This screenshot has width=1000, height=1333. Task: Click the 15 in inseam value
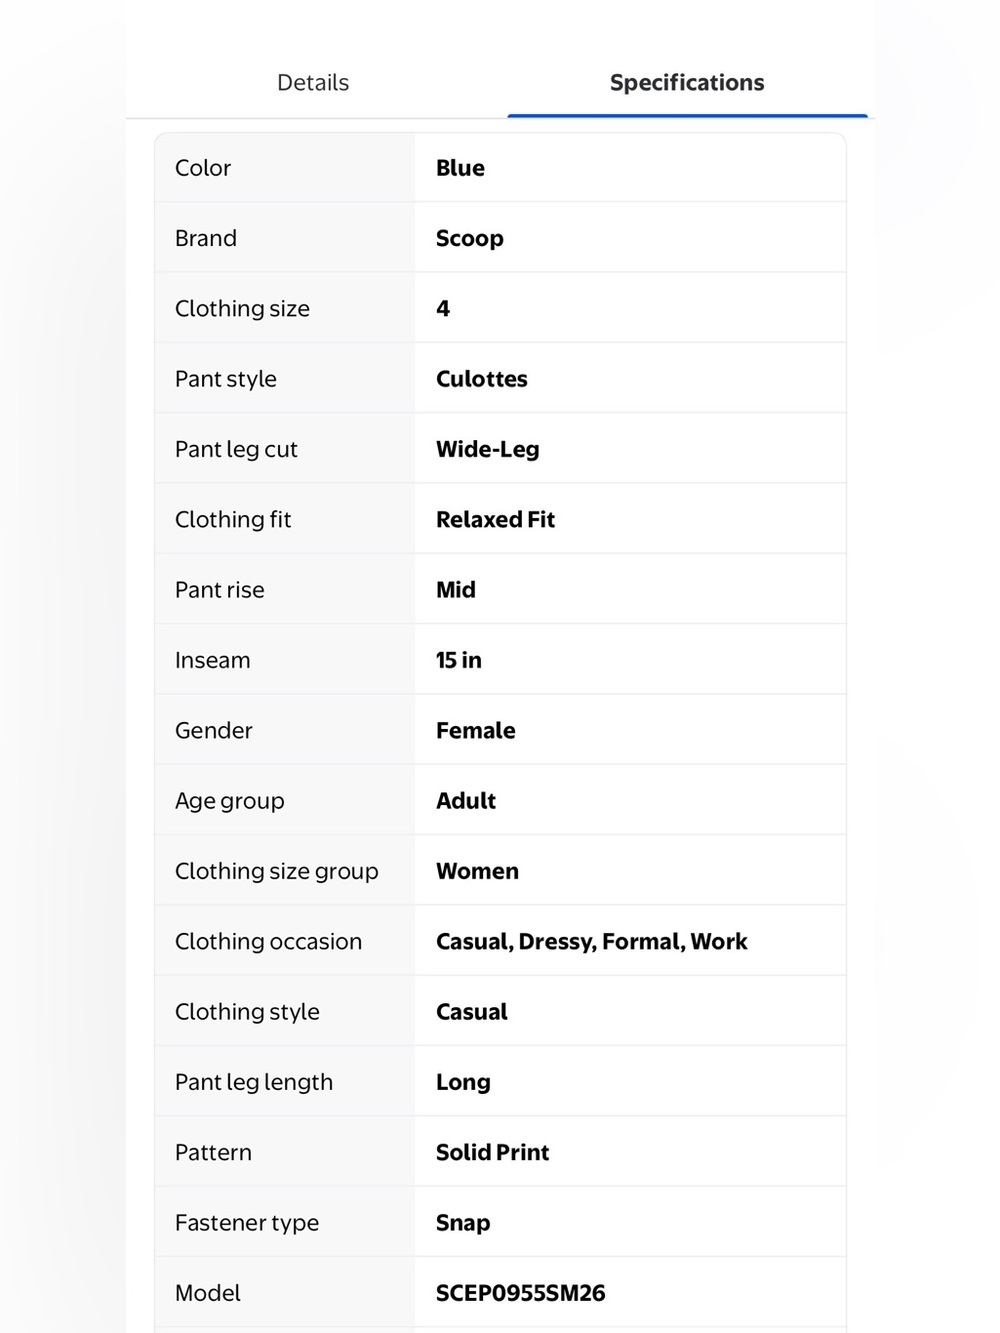click(459, 660)
